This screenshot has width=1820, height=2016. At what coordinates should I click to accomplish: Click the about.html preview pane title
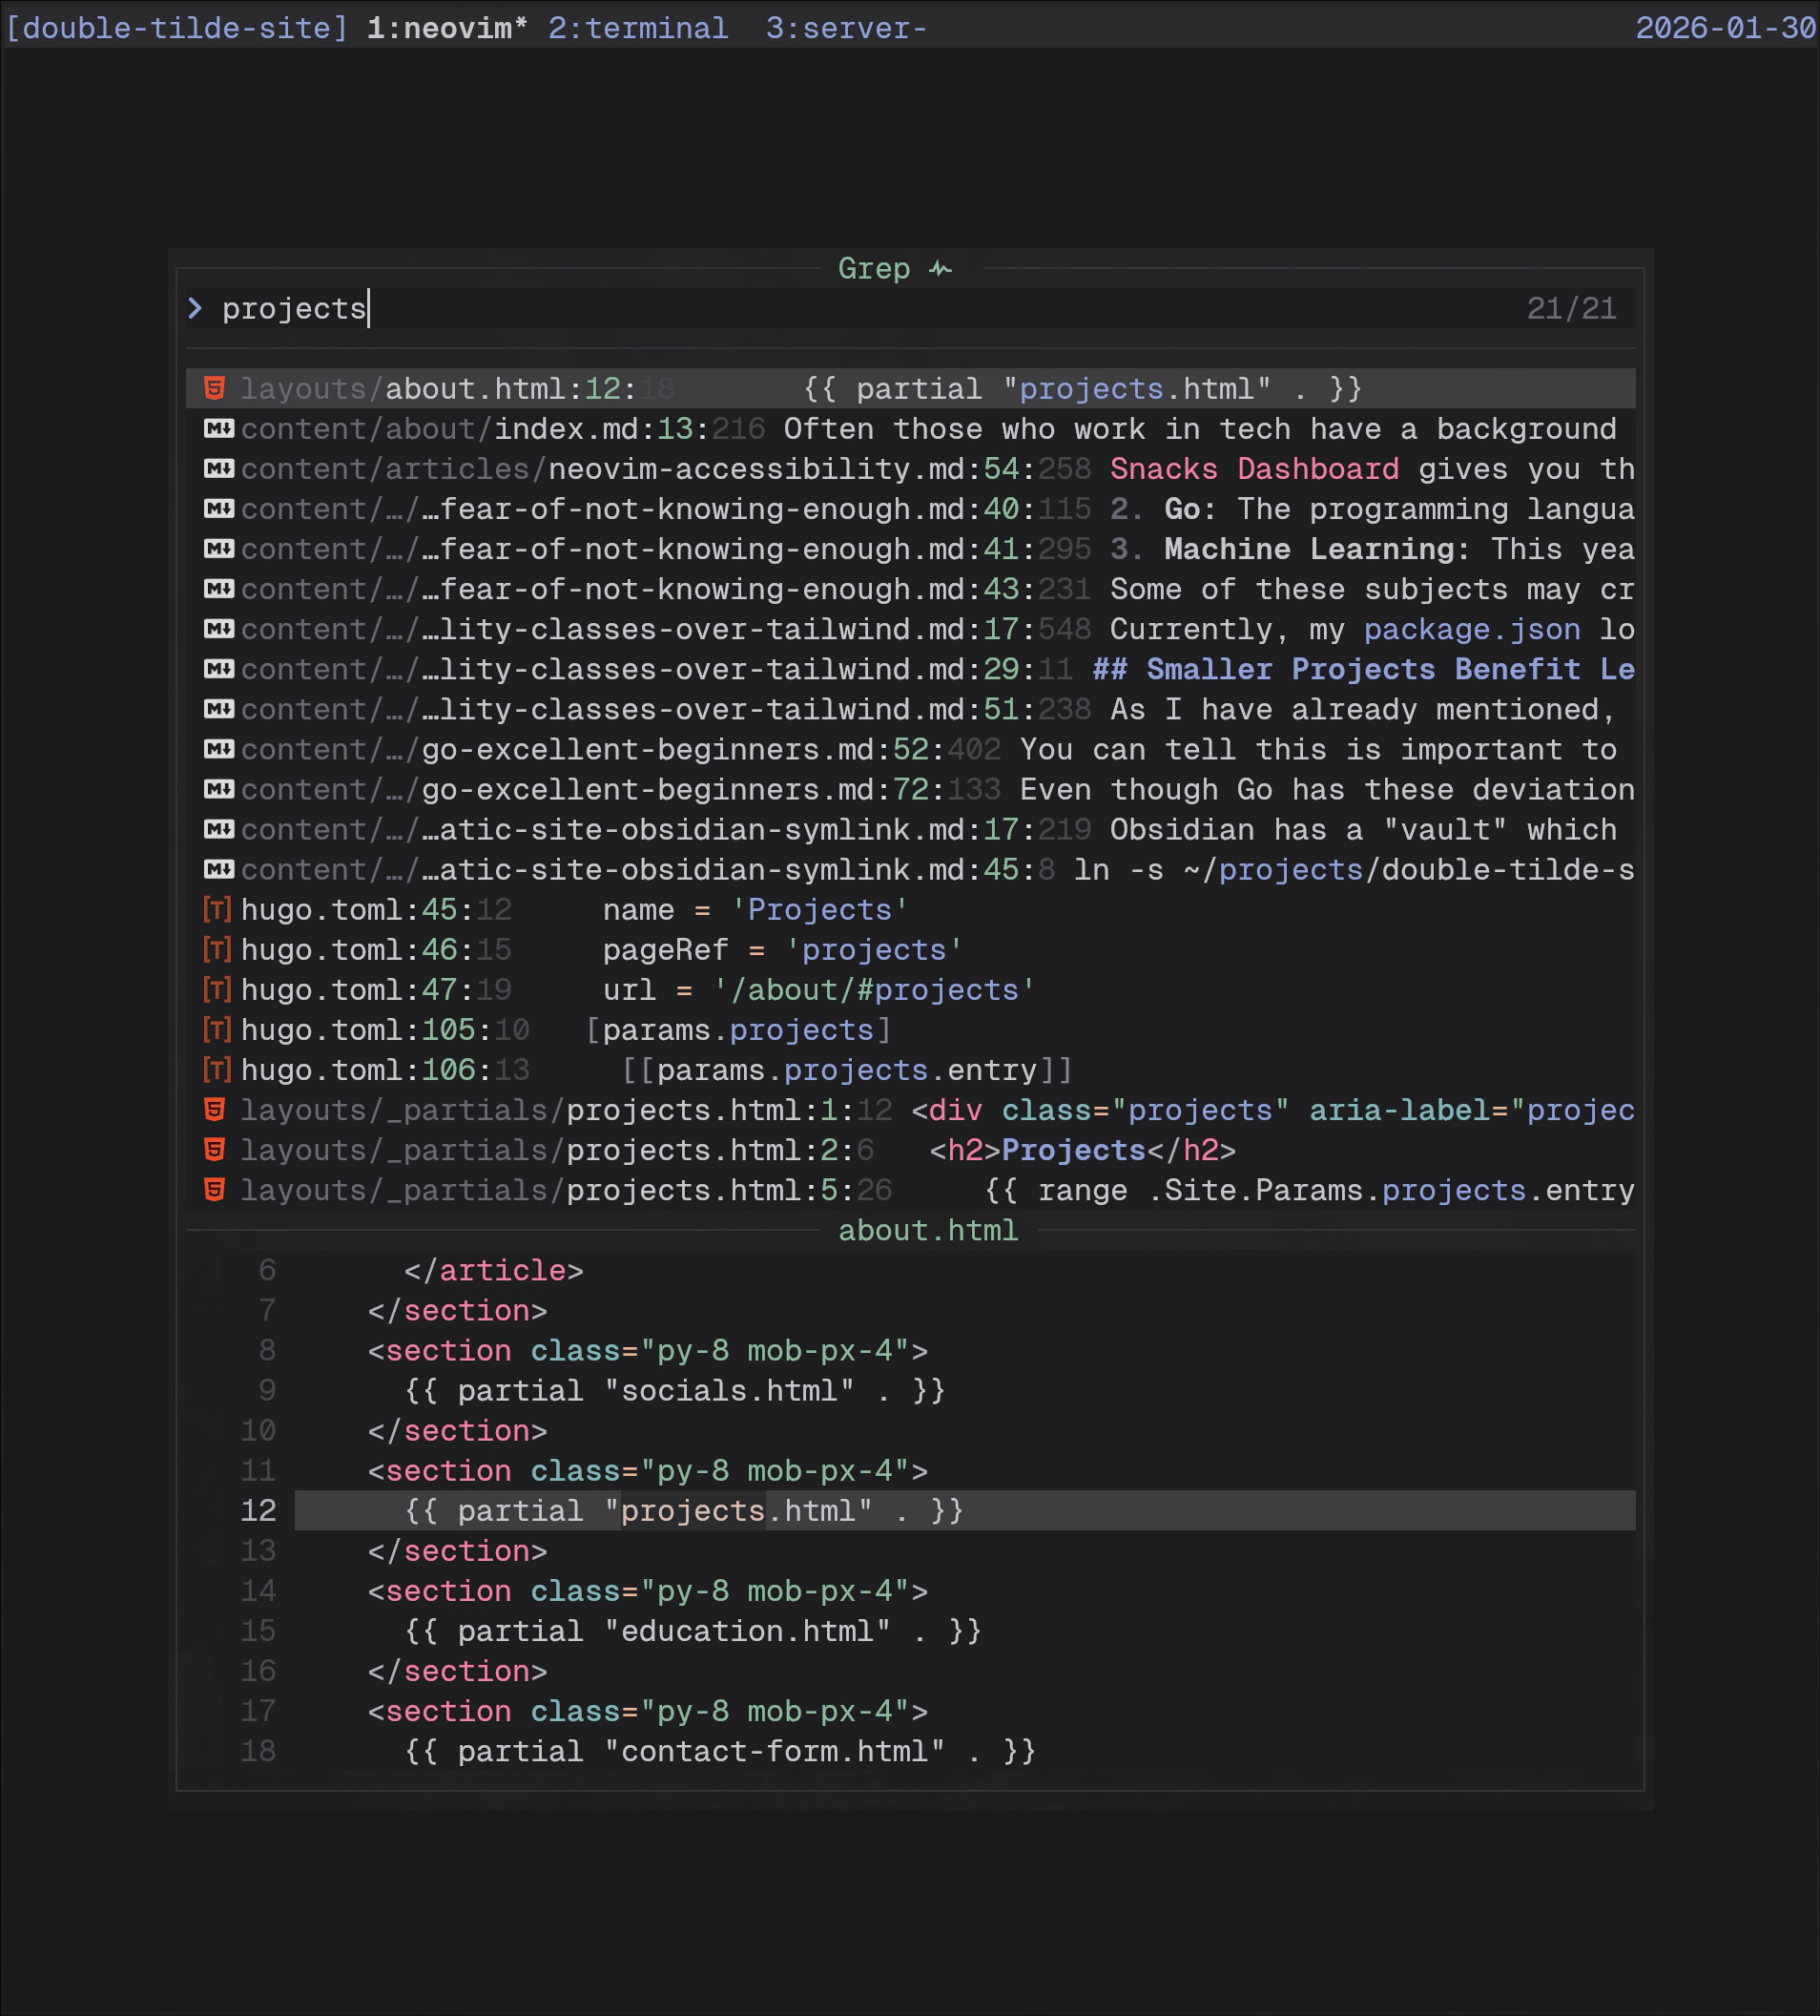pos(928,1231)
